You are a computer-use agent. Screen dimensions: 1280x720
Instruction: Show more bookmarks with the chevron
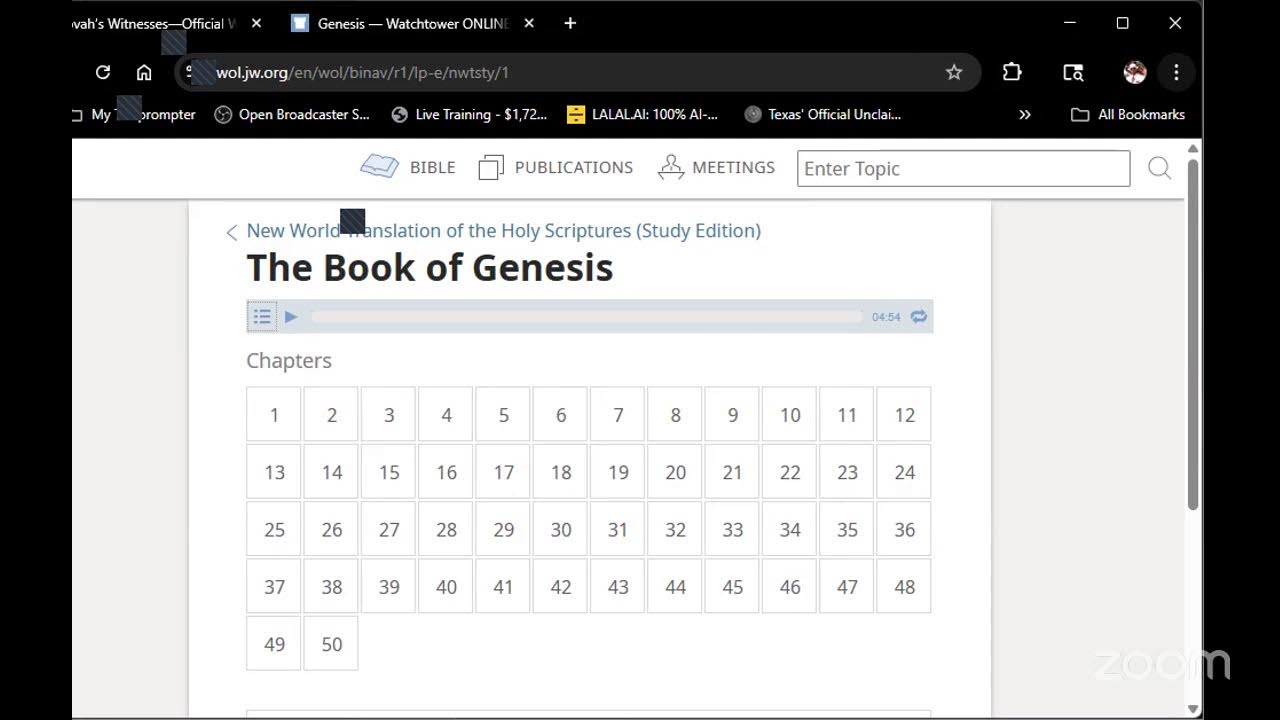pos(1025,115)
